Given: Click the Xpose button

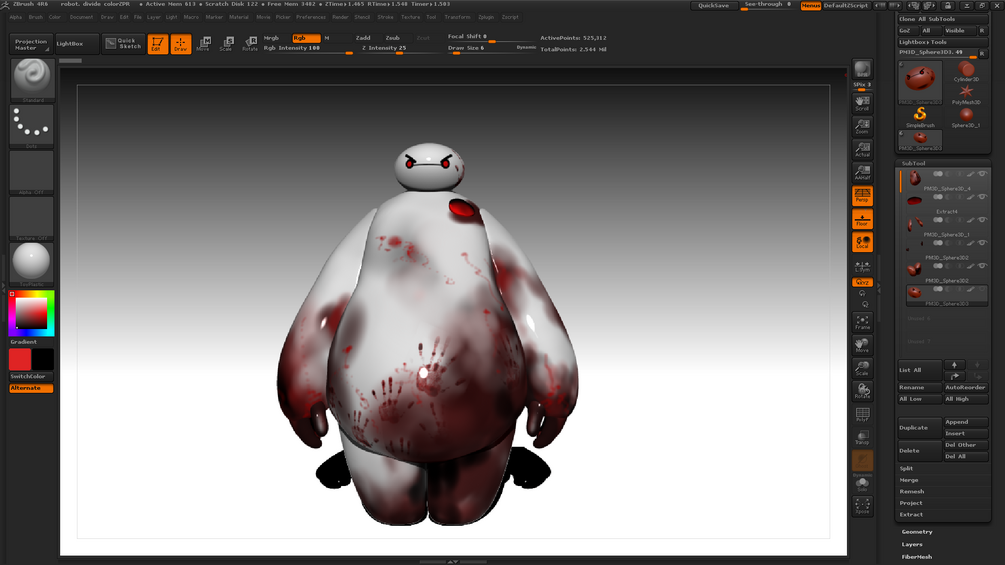Looking at the screenshot, I should tap(862, 506).
